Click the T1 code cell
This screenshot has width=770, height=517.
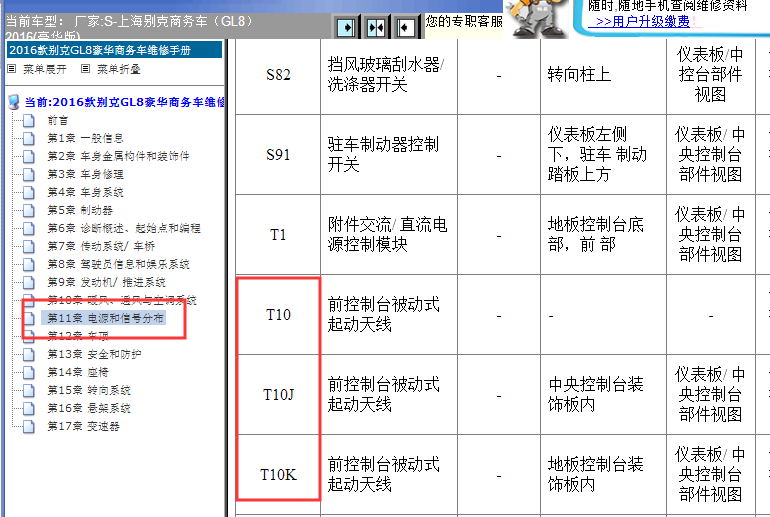tap(278, 235)
